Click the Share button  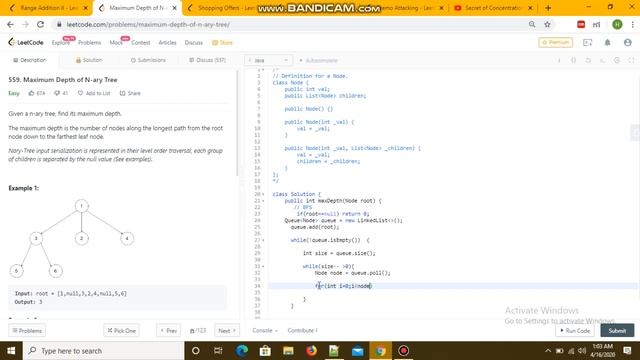[x=130, y=93]
